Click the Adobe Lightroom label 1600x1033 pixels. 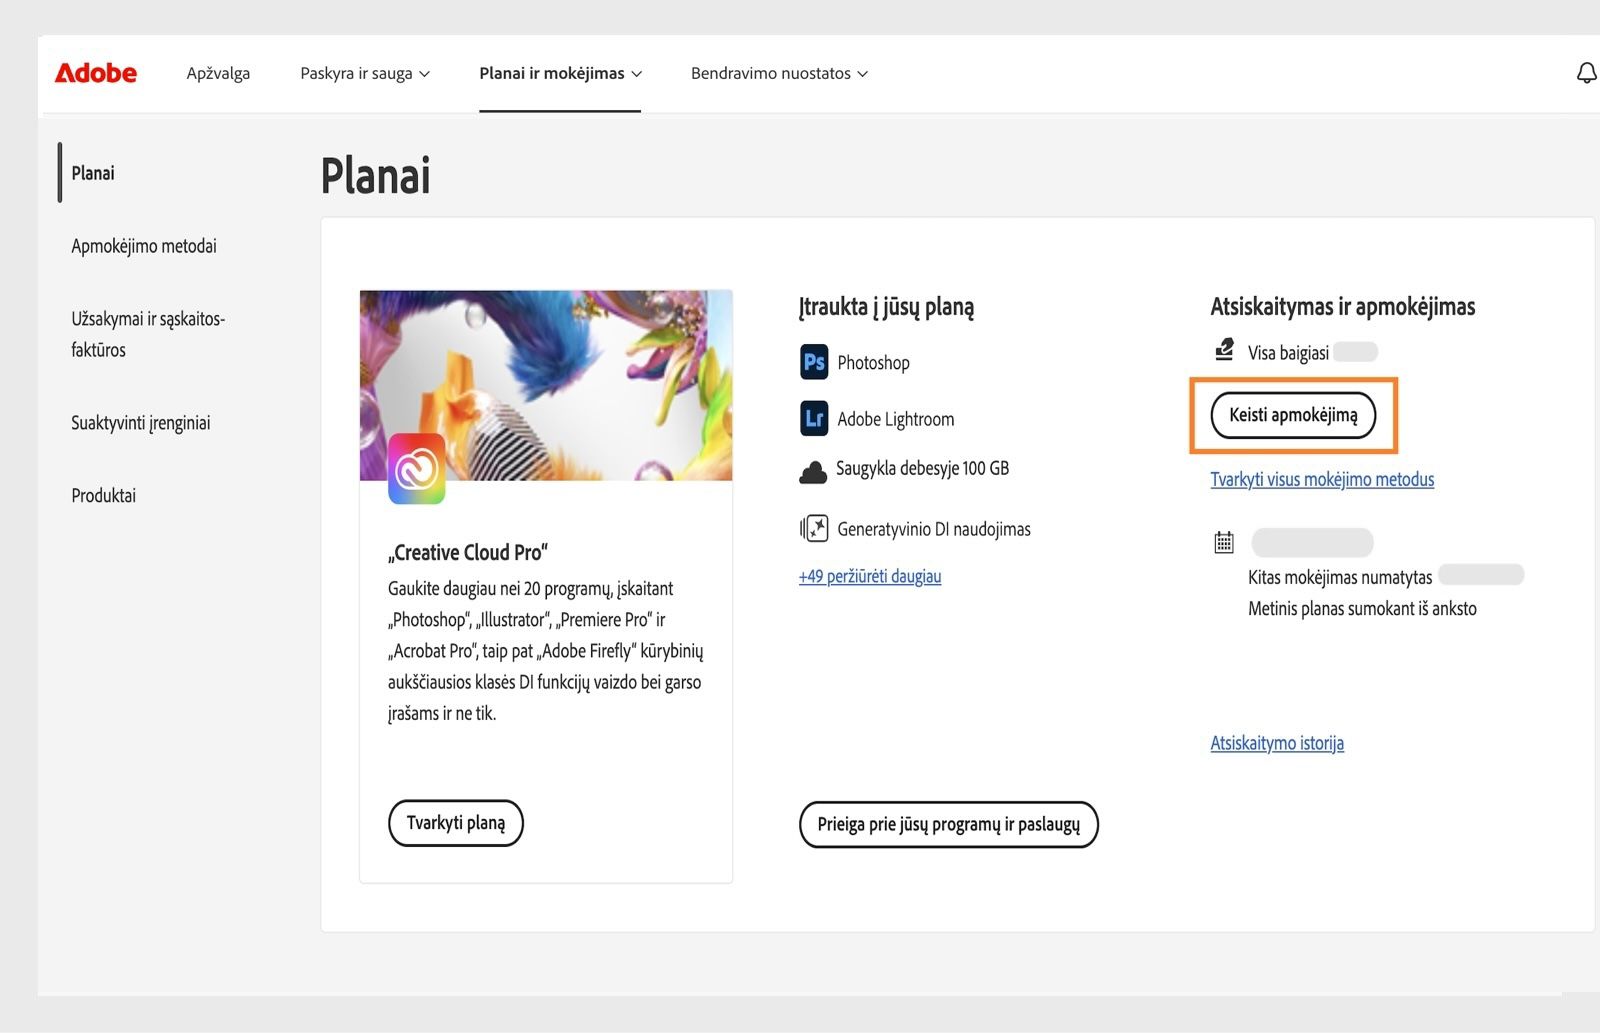click(896, 419)
